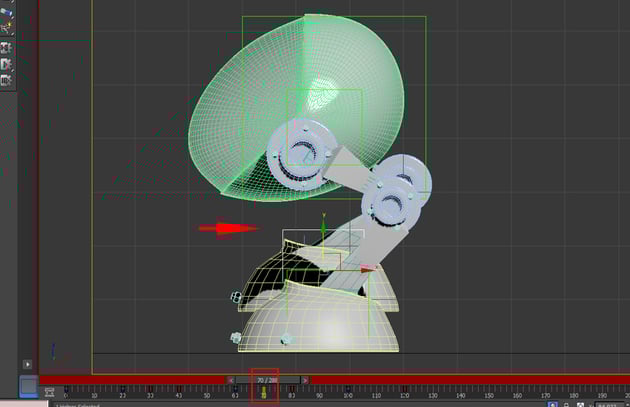Click the helper icon at the lower dome's left
This screenshot has height=407, width=630.
(x=236, y=337)
